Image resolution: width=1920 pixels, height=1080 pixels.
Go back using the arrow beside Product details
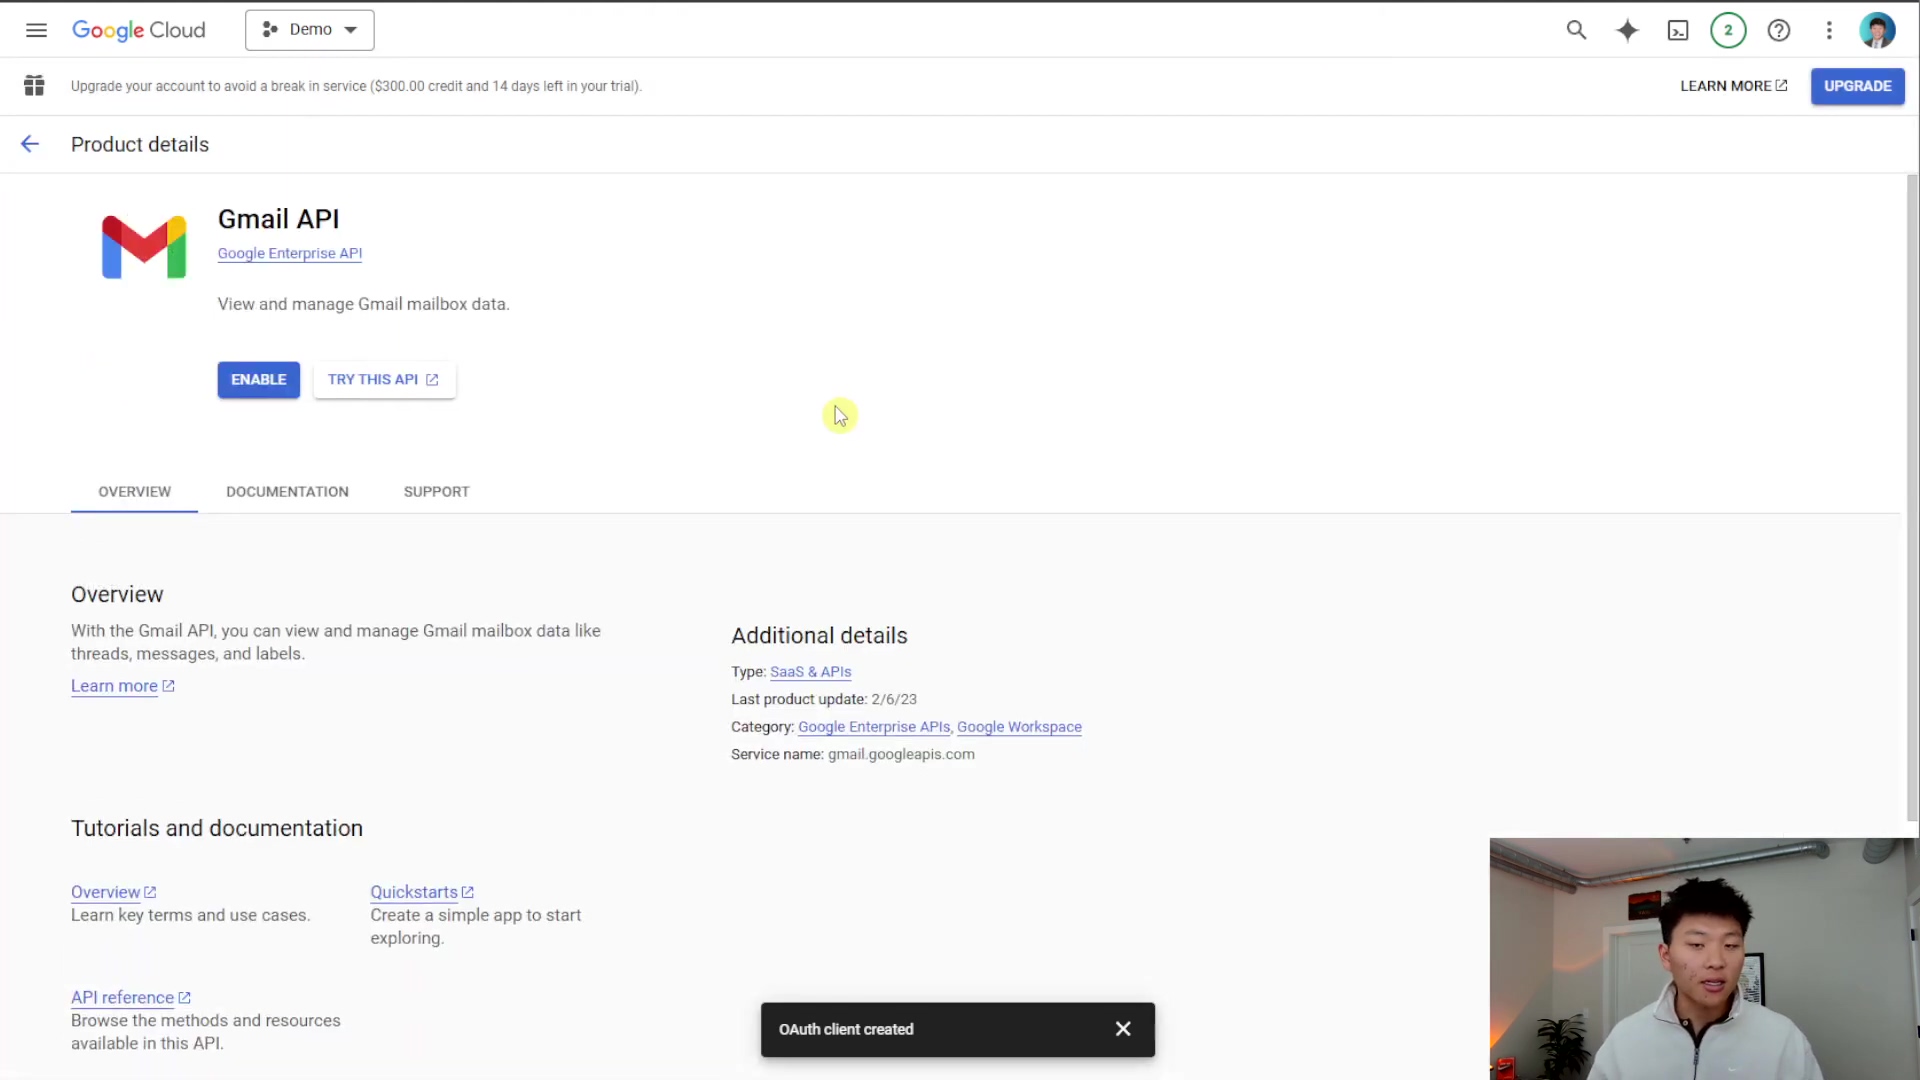[x=30, y=144]
